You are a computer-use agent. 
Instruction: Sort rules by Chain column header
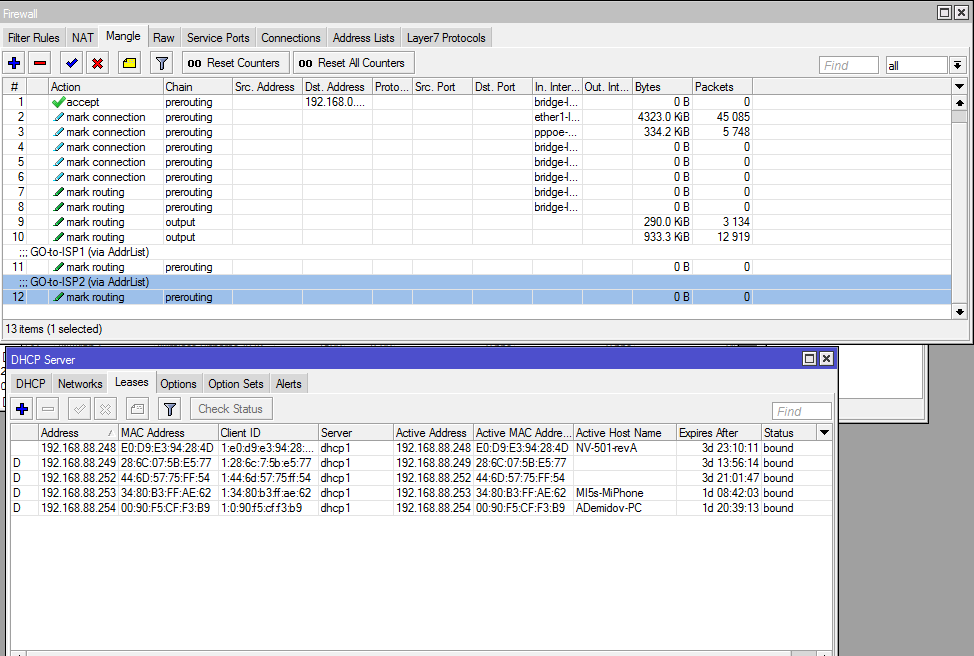198,87
